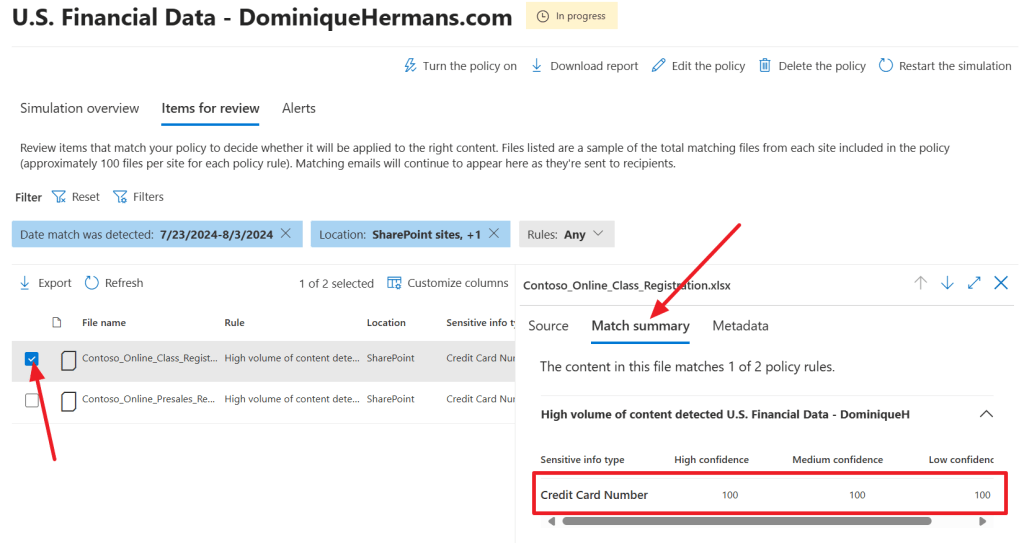
Task: Click the Turn the policy on lightning icon
Action: pyautogui.click(x=409, y=66)
